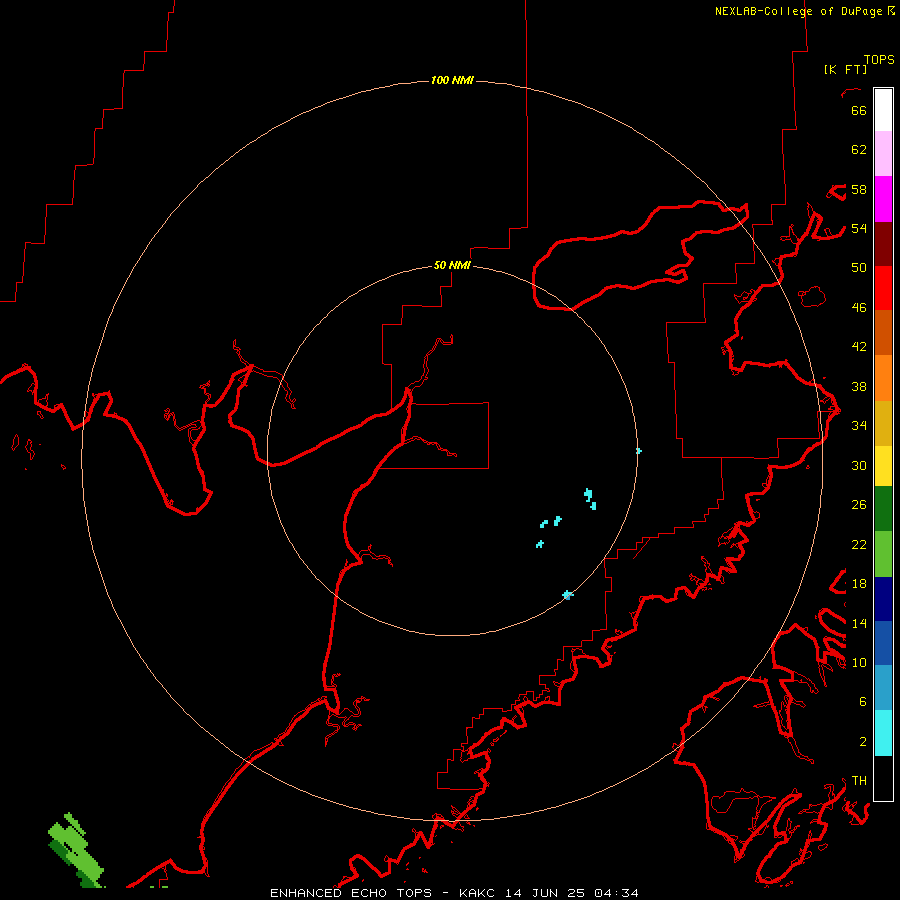Pick the dark red maroon legend band

point(883,245)
